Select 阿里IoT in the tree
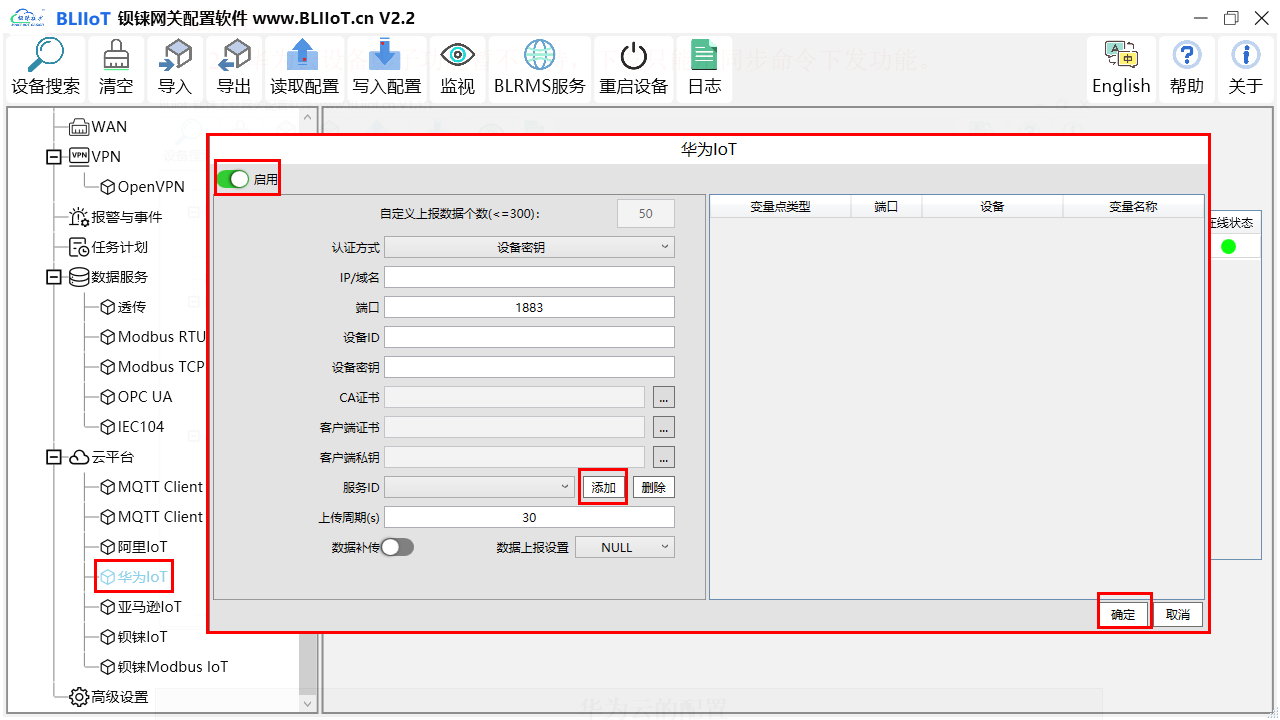This screenshot has height=720, width=1280. tap(134, 547)
